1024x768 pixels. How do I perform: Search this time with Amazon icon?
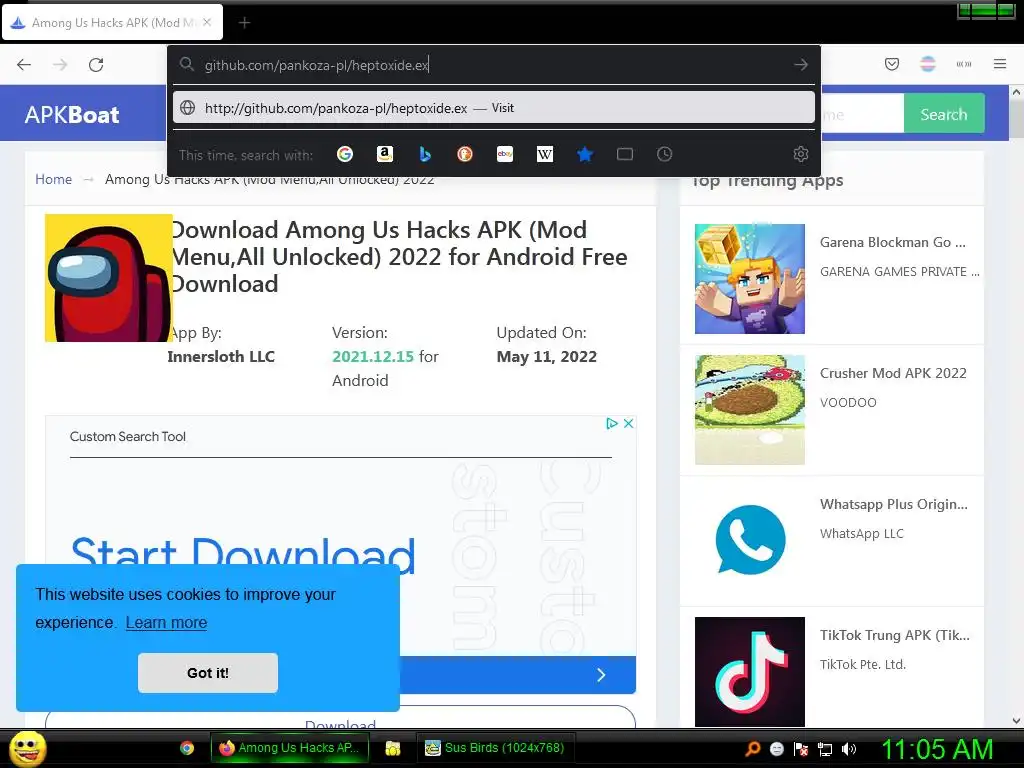point(385,154)
